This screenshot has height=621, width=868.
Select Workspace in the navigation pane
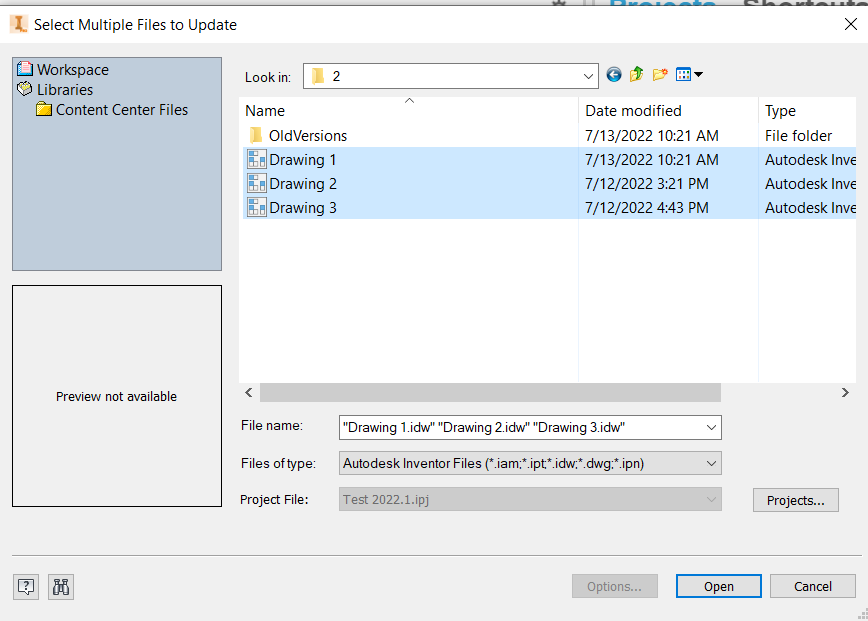coord(72,70)
